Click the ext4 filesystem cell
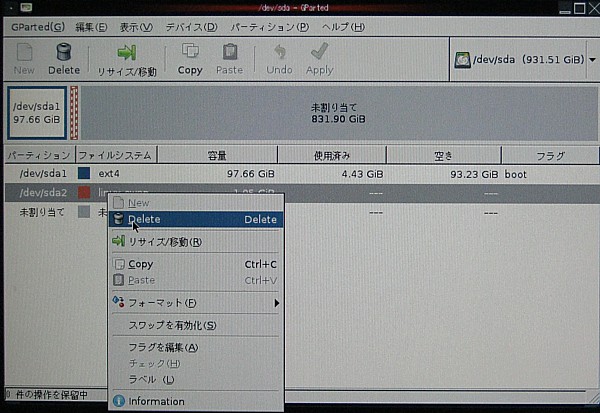The height and width of the screenshot is (413, 600). [x=109, y=174]
